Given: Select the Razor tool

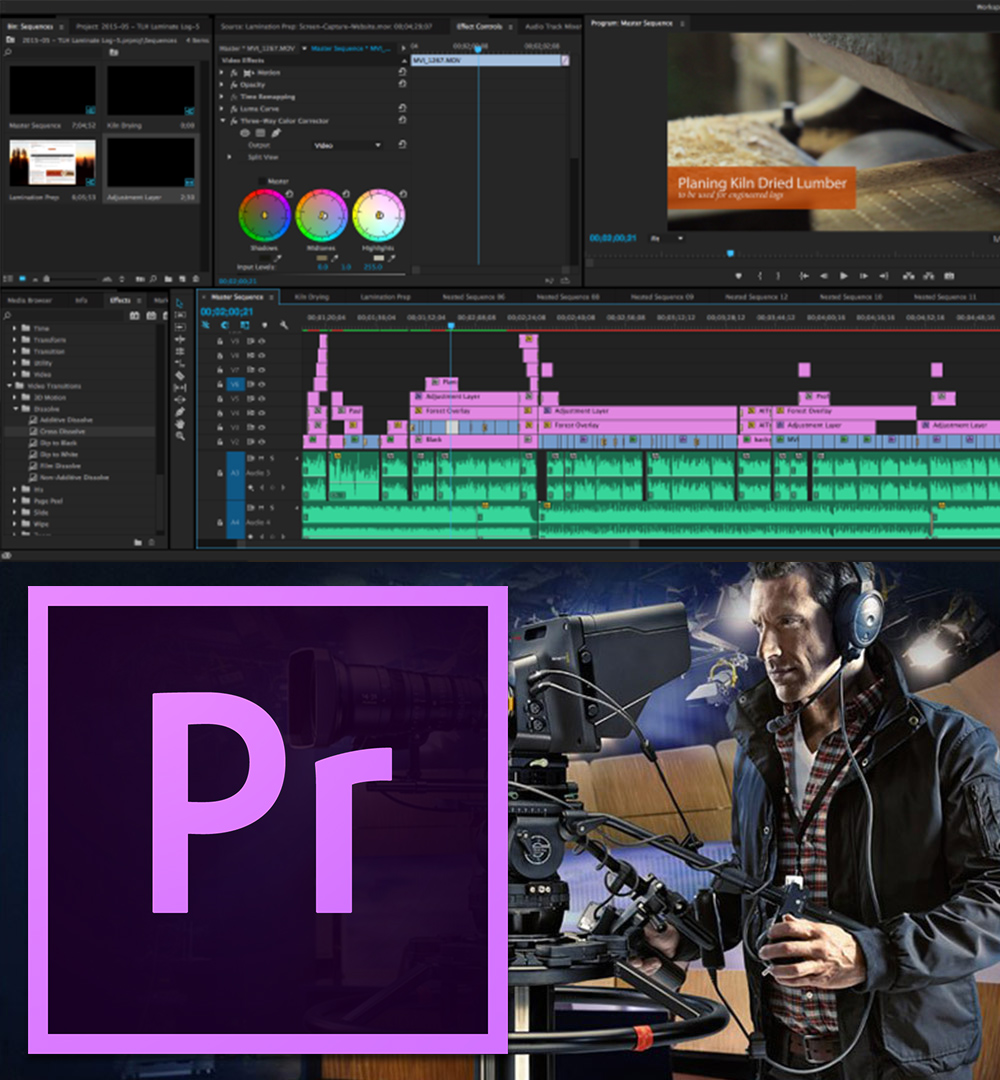Looking at the screenshot, I should (x=180, y=375).
